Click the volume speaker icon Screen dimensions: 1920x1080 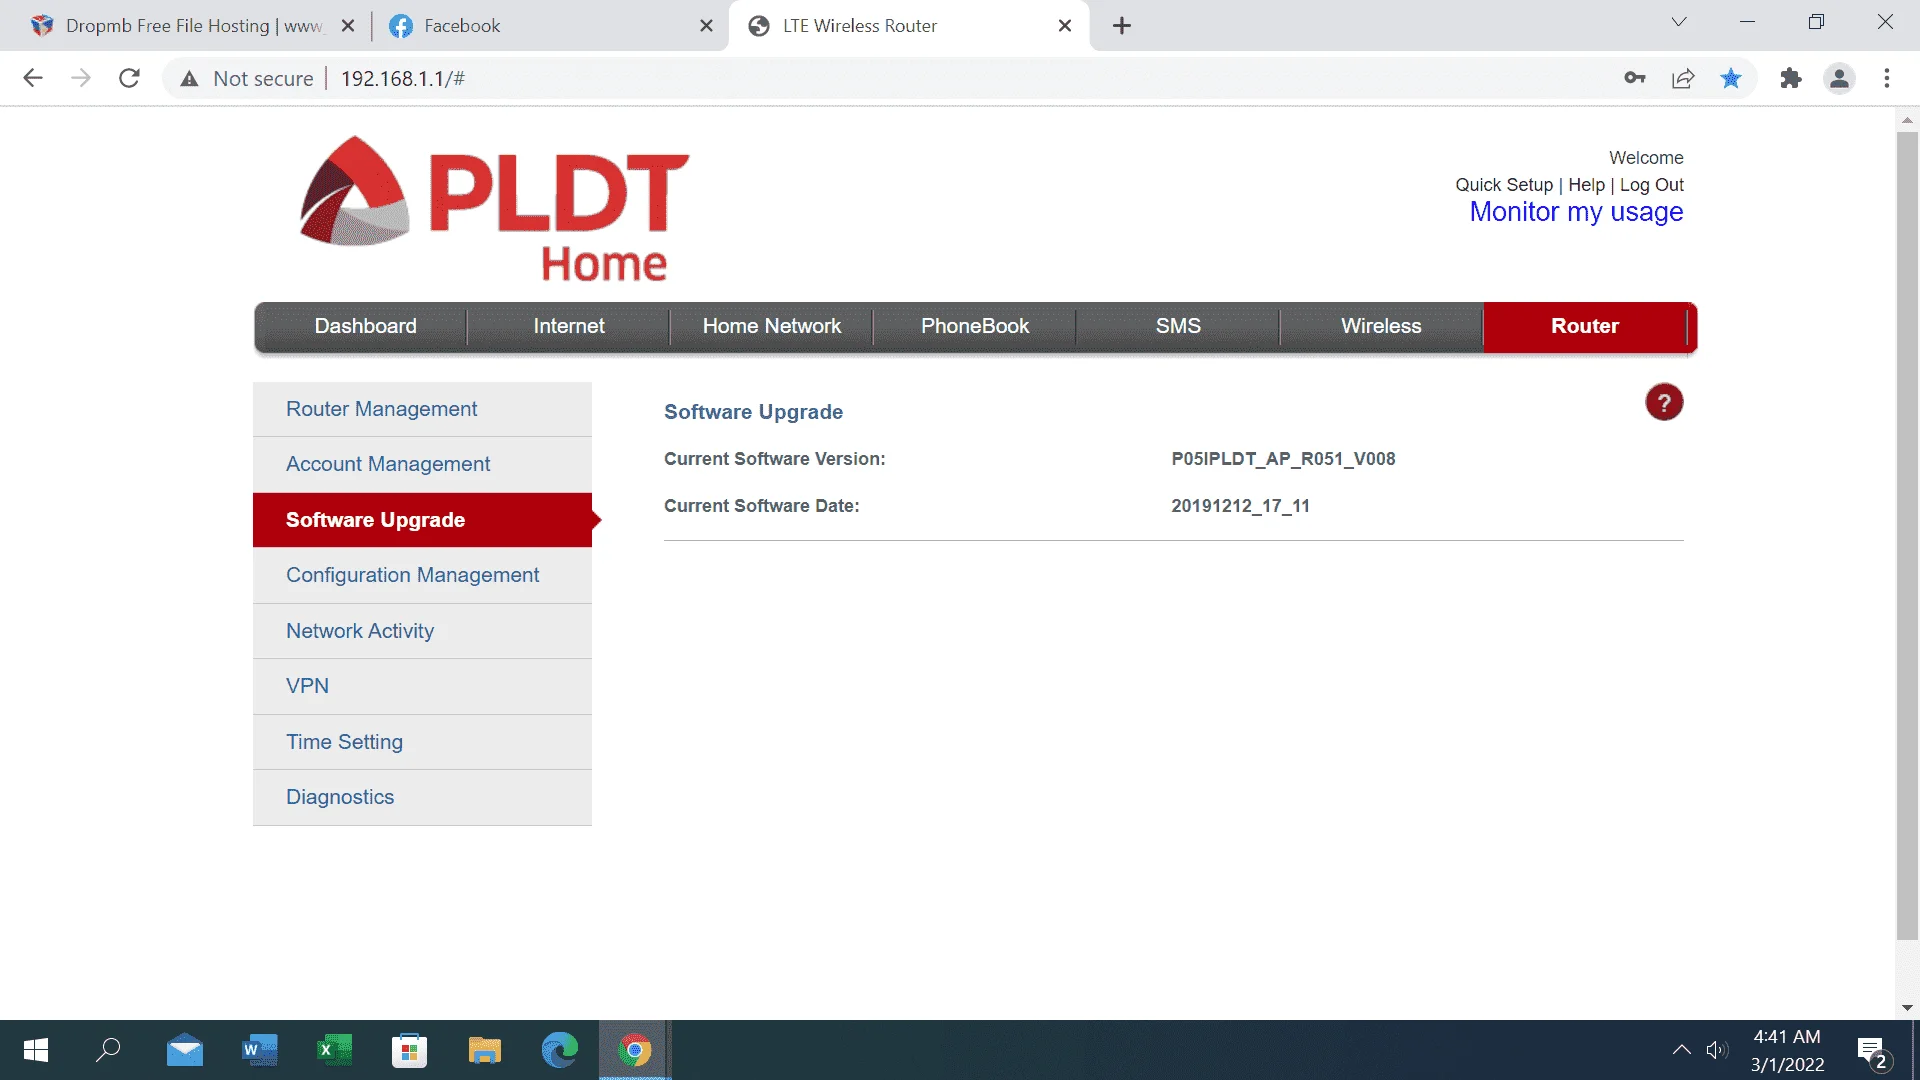pyautogui.click(x=1717, y=1050)
